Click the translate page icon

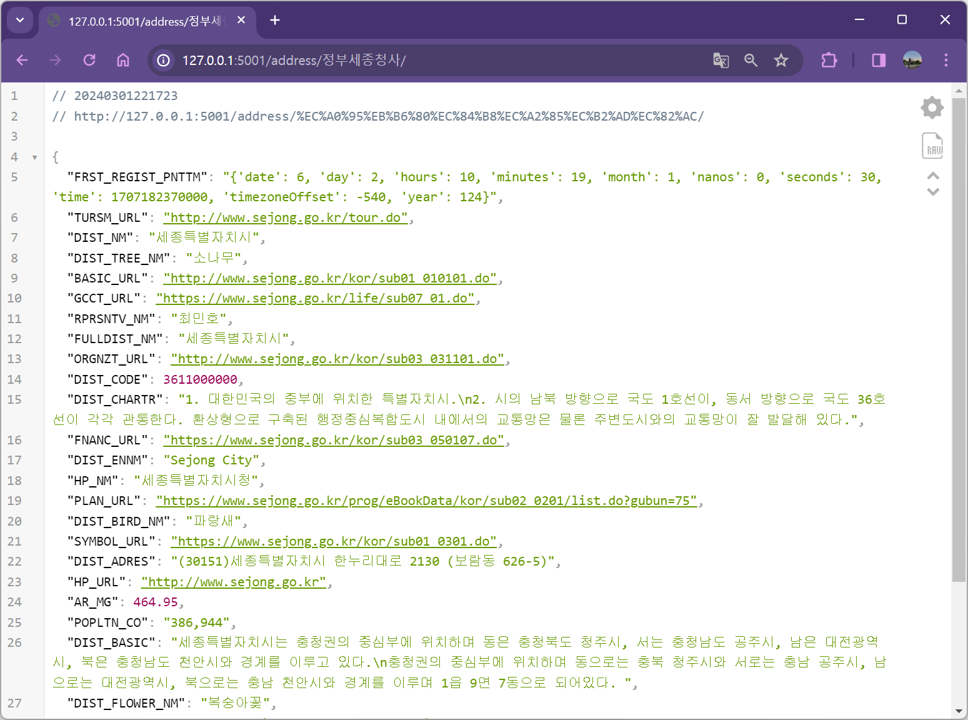point(720,61)
